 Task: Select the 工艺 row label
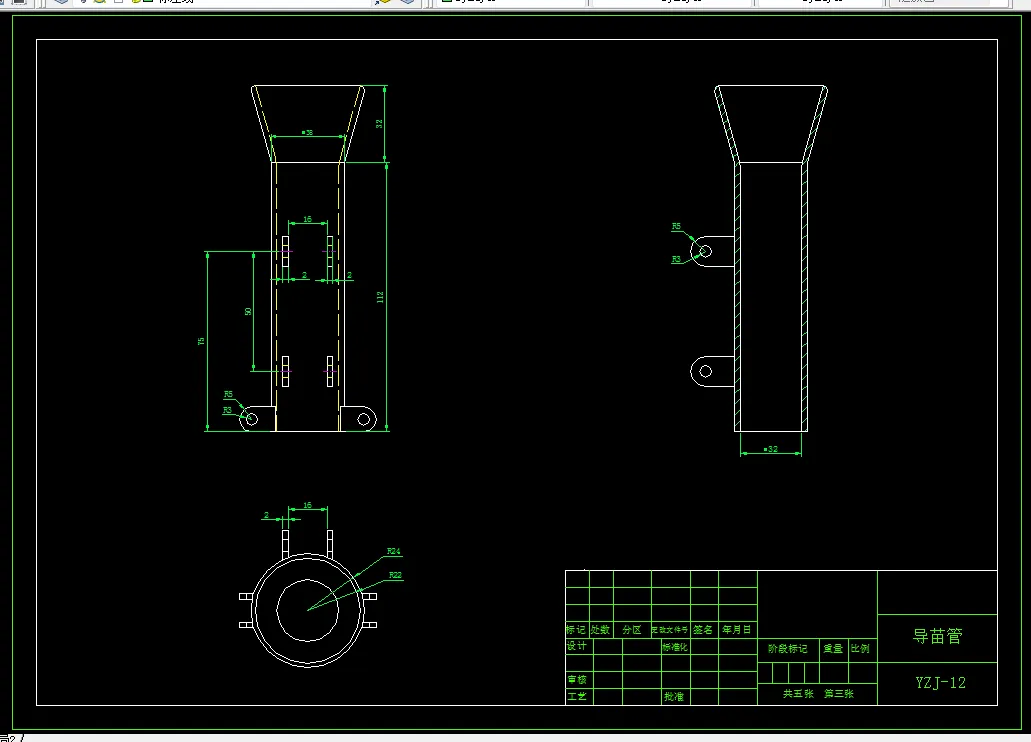point(577,696)
